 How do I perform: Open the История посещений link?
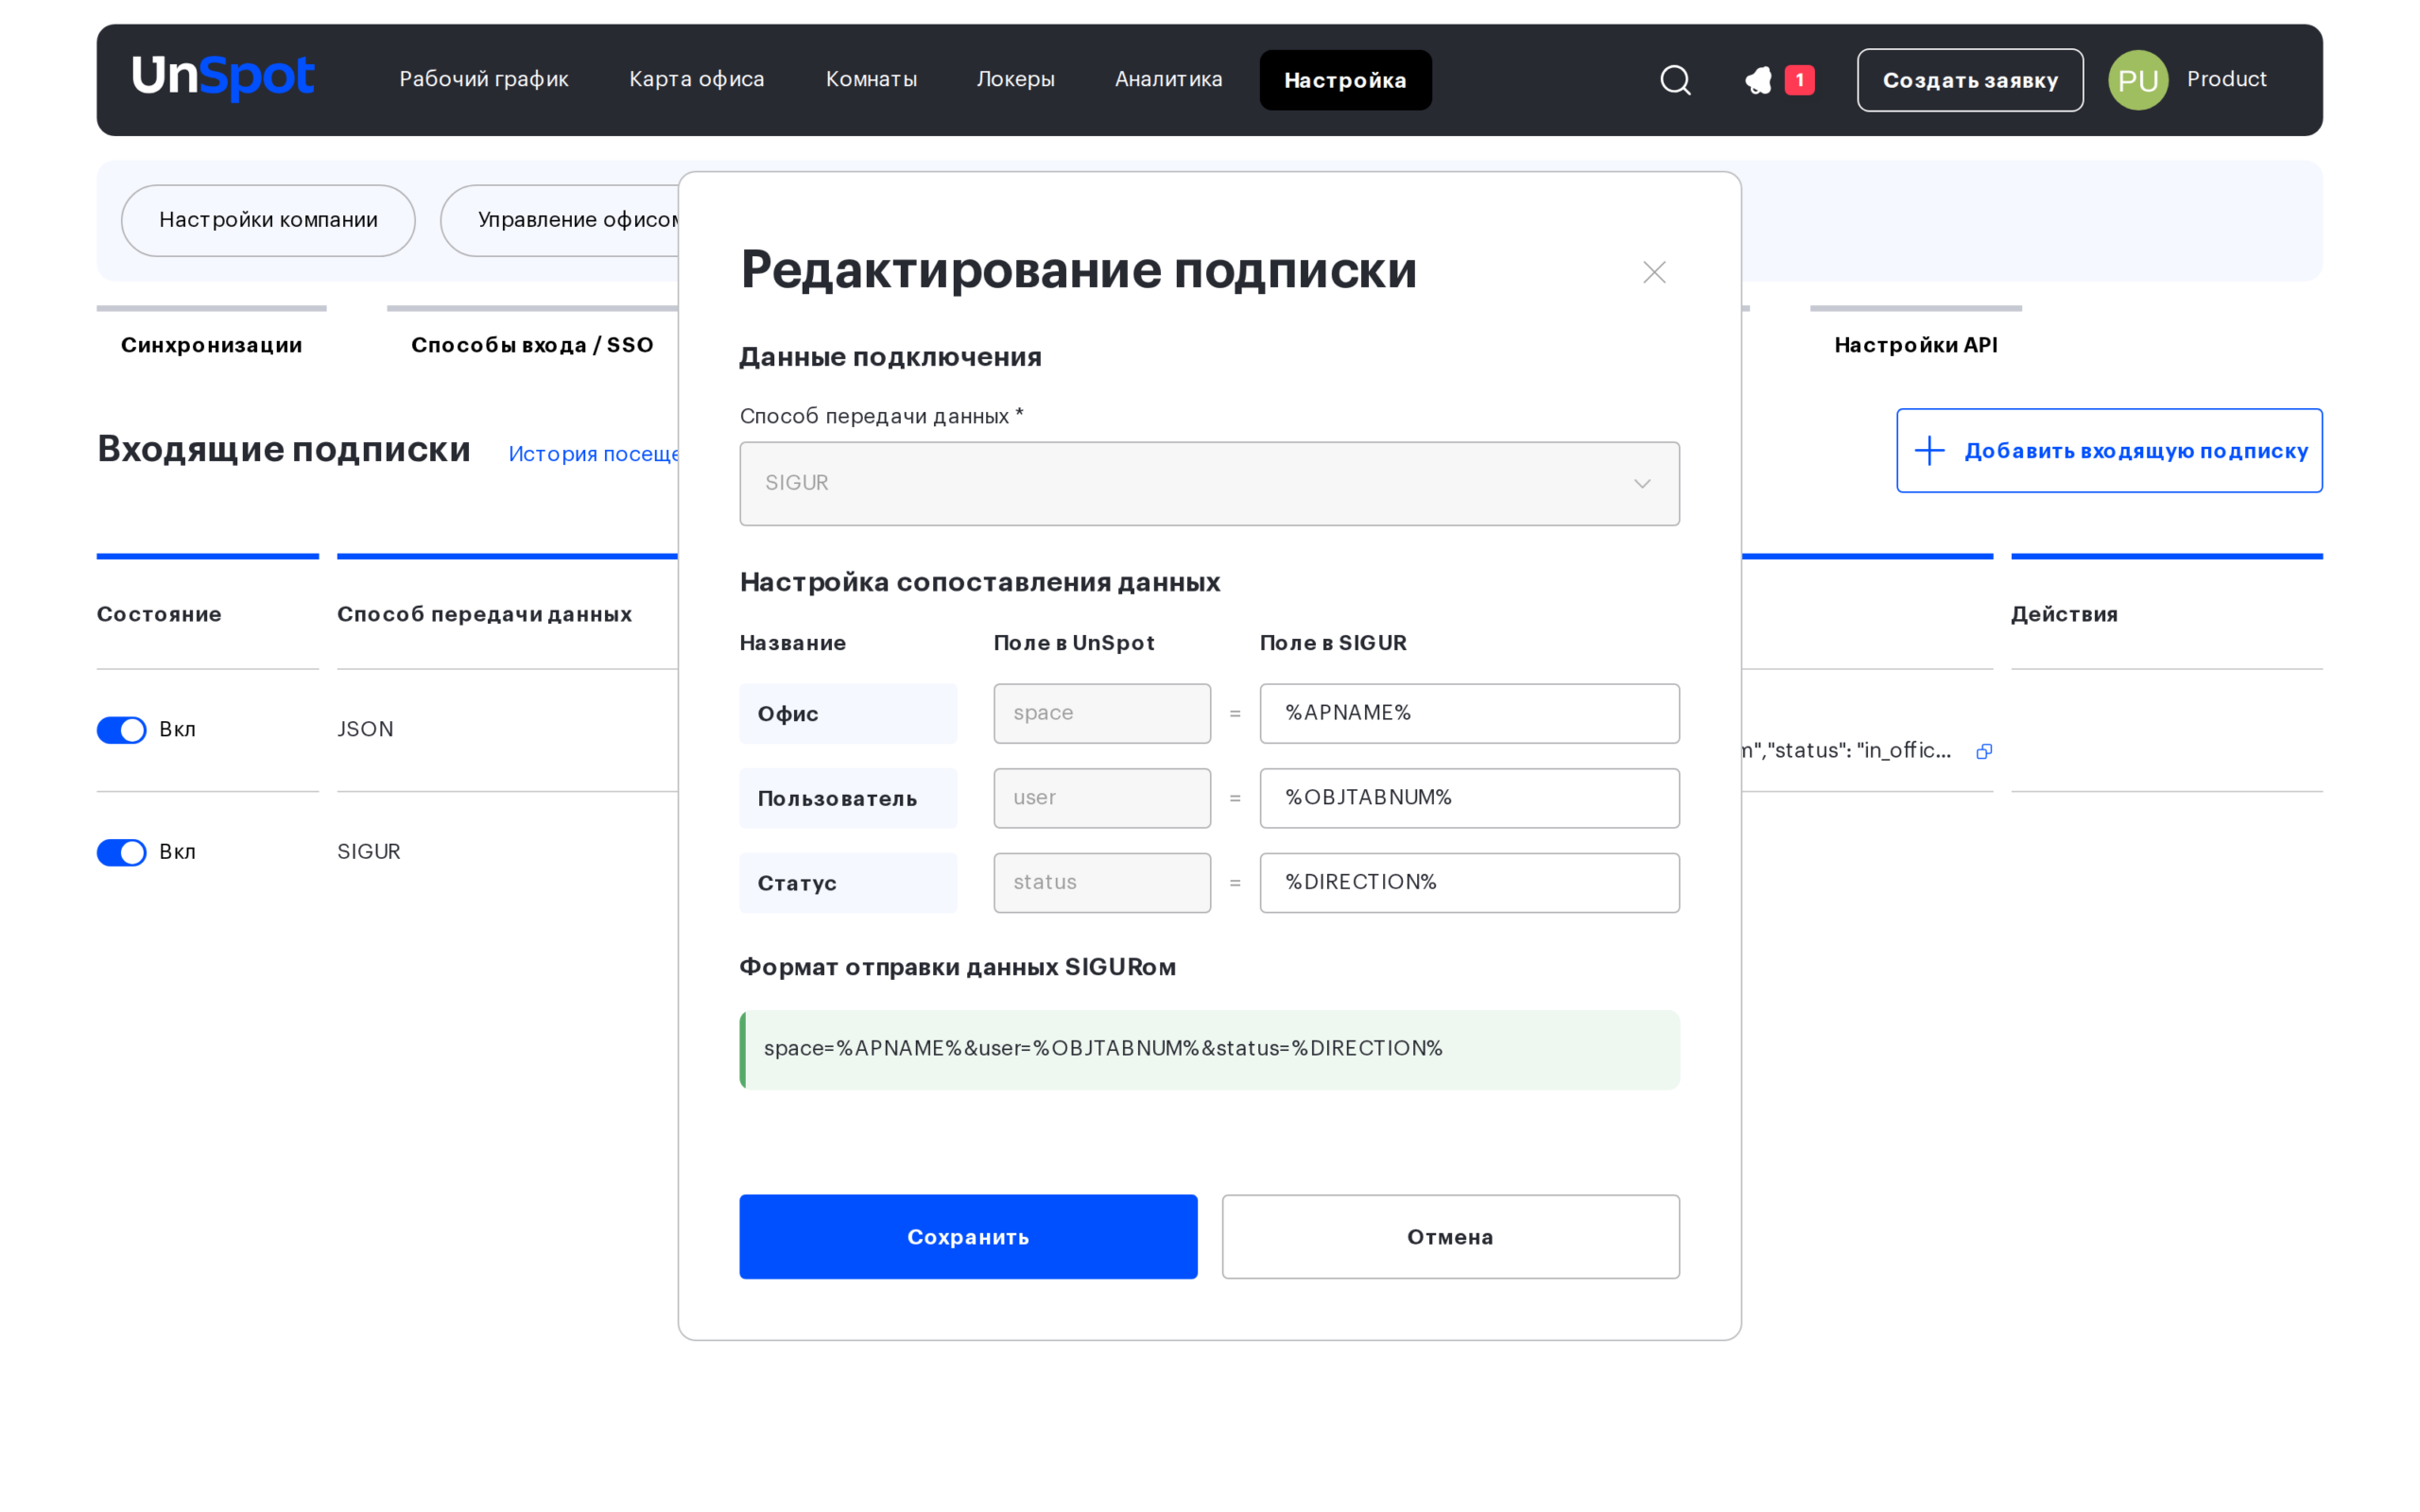point(593,453)
